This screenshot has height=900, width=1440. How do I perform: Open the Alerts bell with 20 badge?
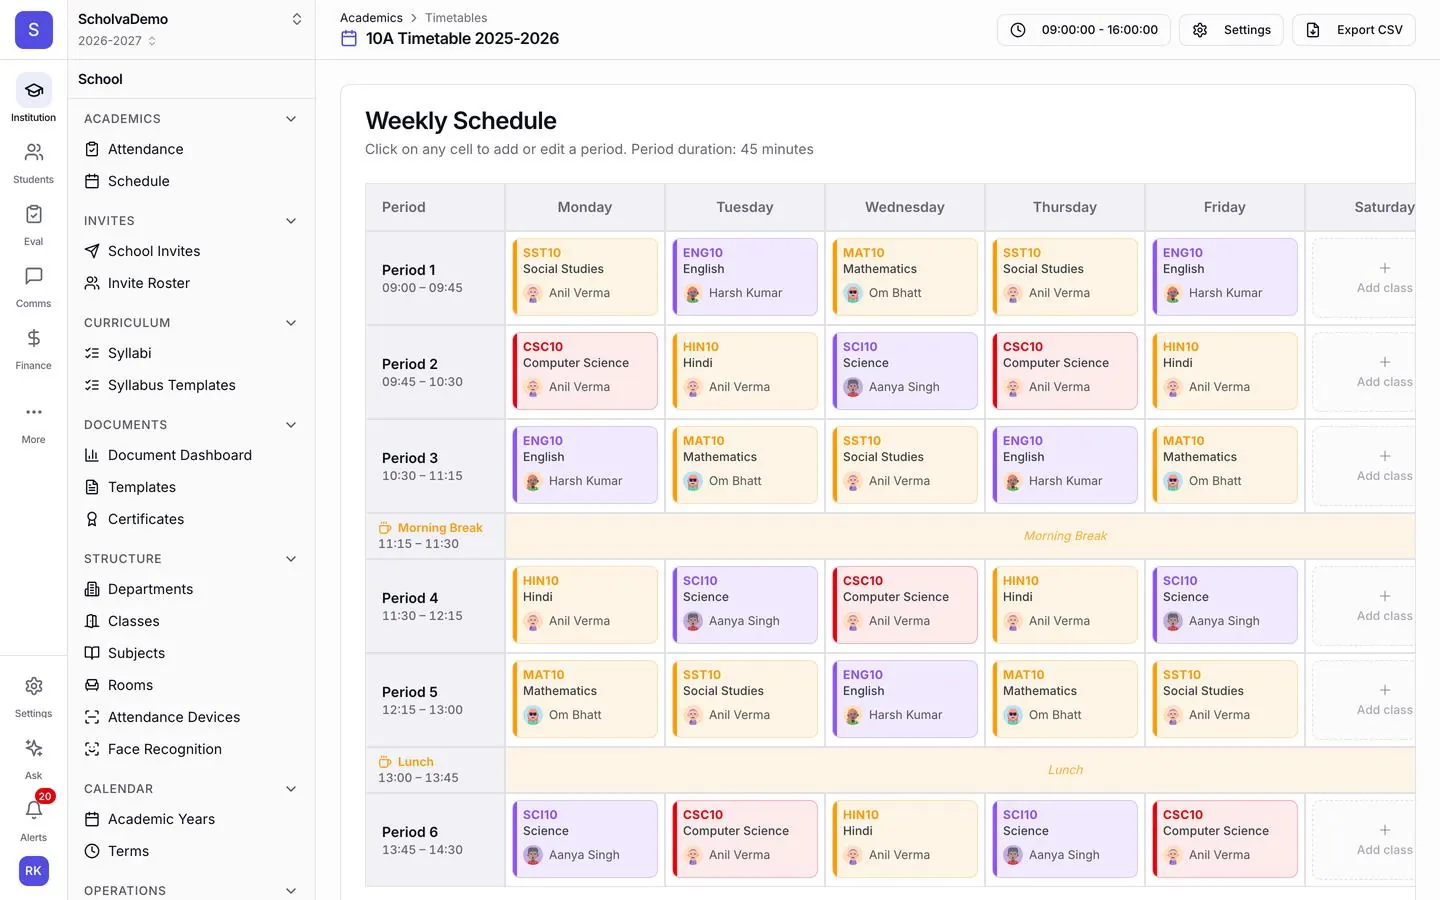point(33,810)
